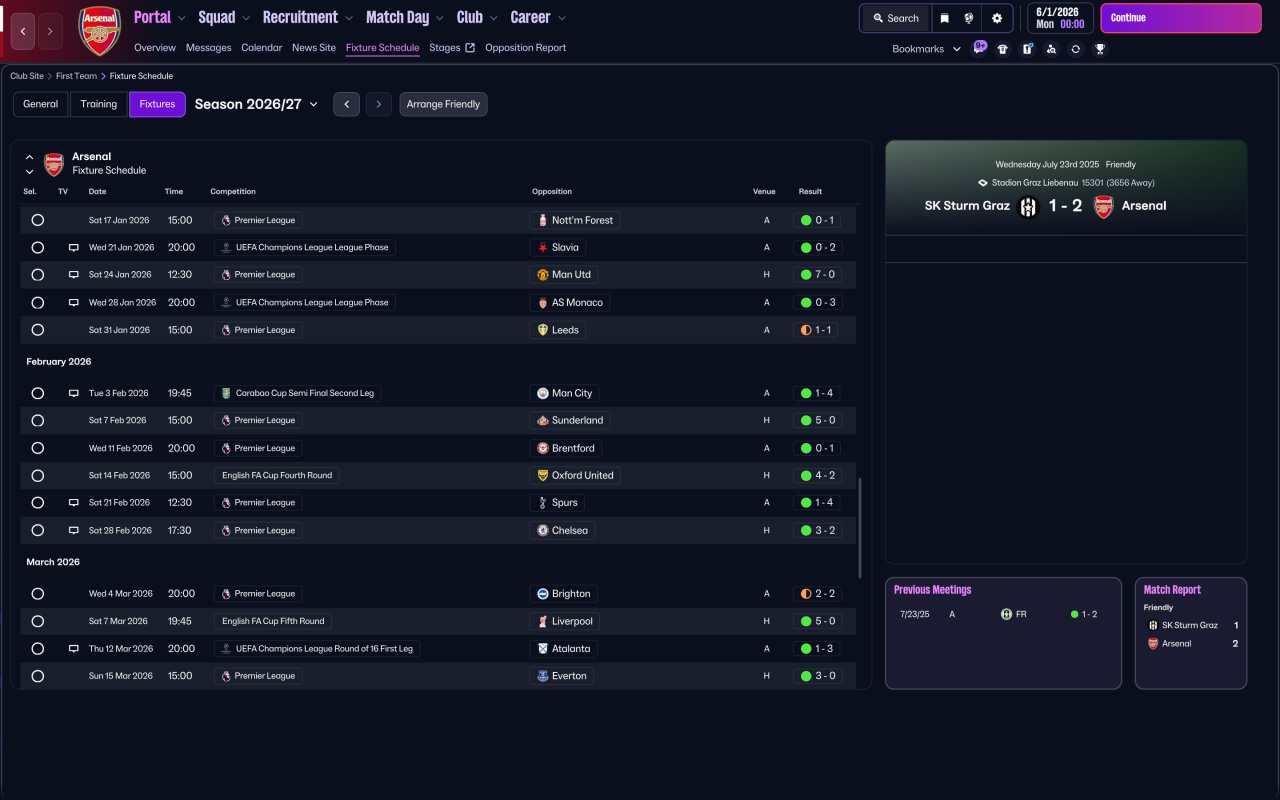The width and height of the screenshot is (1280, 800).
Task: Open the bookmark icon next to Search
Action: (x=944, y=18)
